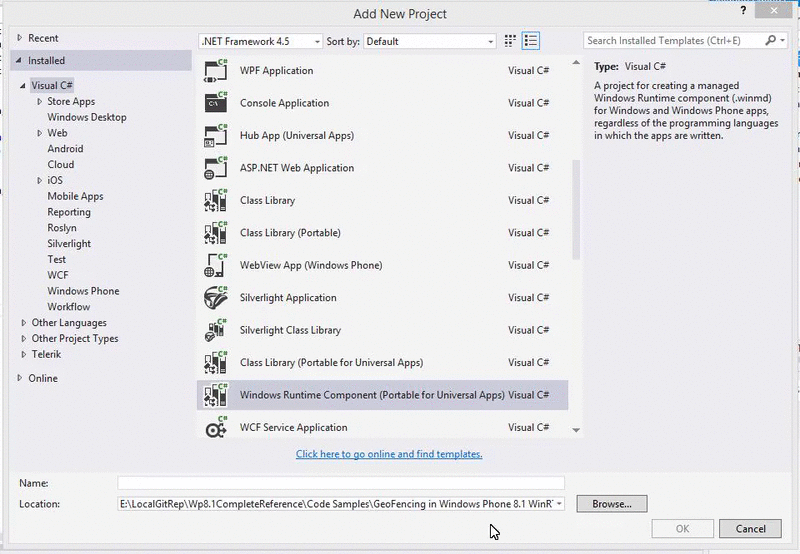Click the Hub App (Universal Apps) icon
The image size is (800, 554).
(x=215, y=135)
